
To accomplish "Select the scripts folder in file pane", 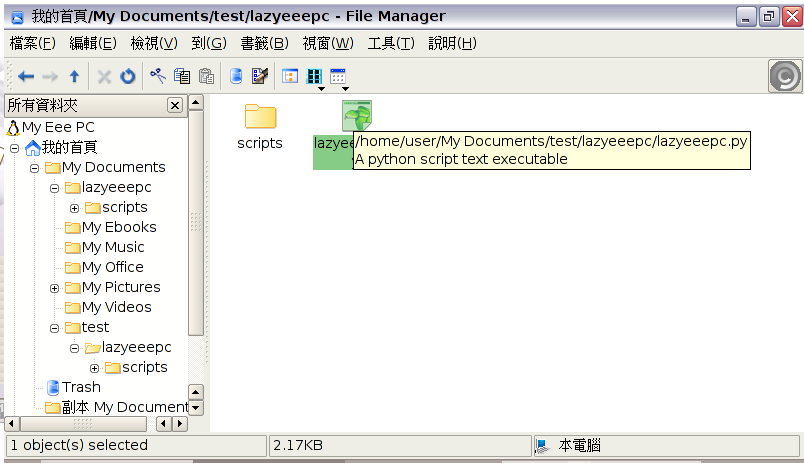I will pyautogui.click(x=260, y=127).
